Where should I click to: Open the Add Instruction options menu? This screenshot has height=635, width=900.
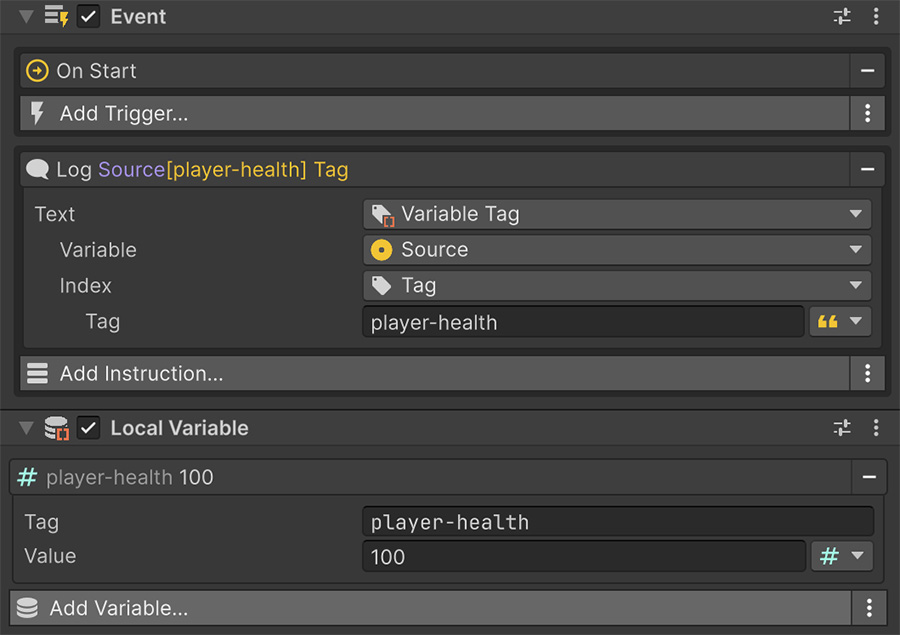click(867, 373)
